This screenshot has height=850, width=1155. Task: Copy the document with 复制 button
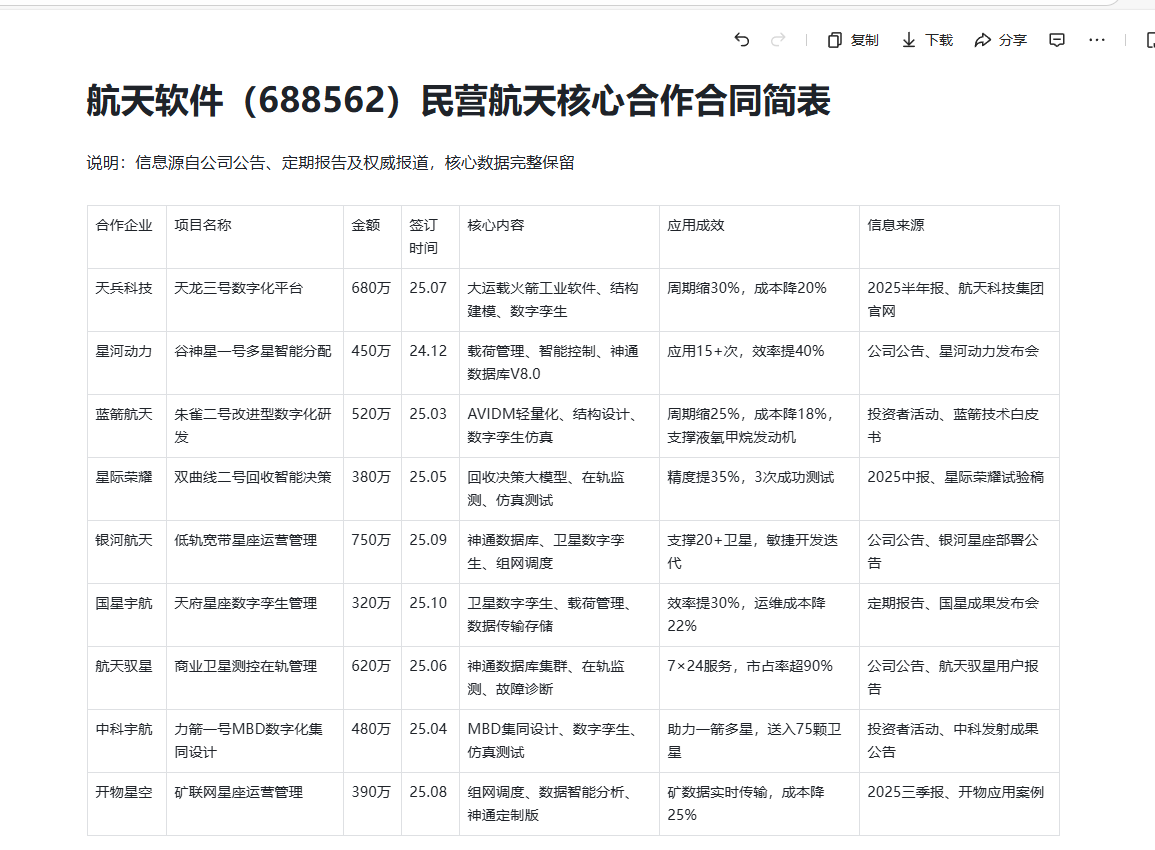click(x=853, y=40)
